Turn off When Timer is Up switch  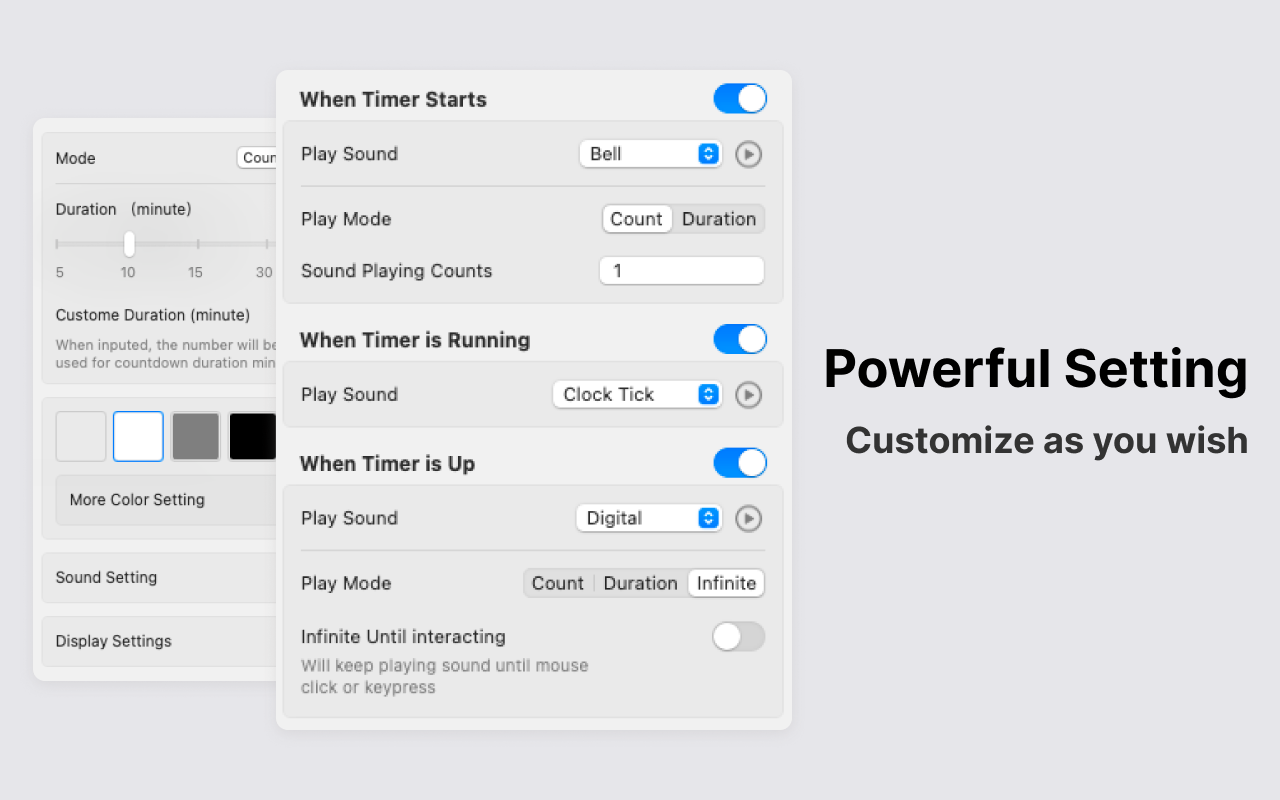(740, 463)
